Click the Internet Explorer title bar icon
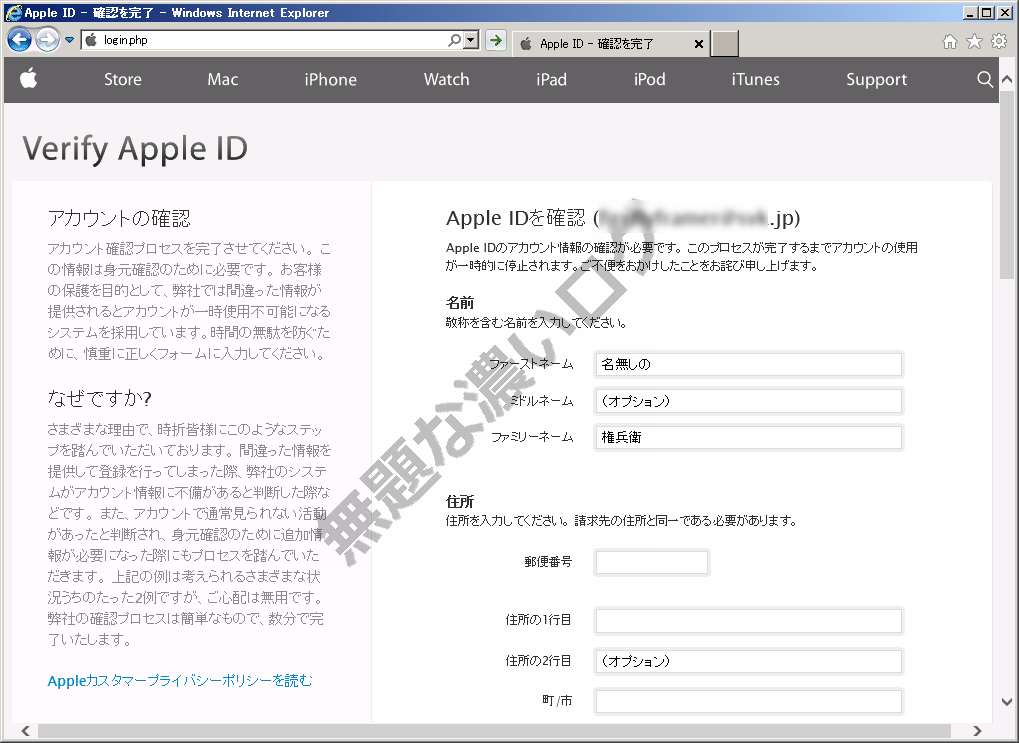1019x743 pixels. pyautogui.click(x=13, y=12)
